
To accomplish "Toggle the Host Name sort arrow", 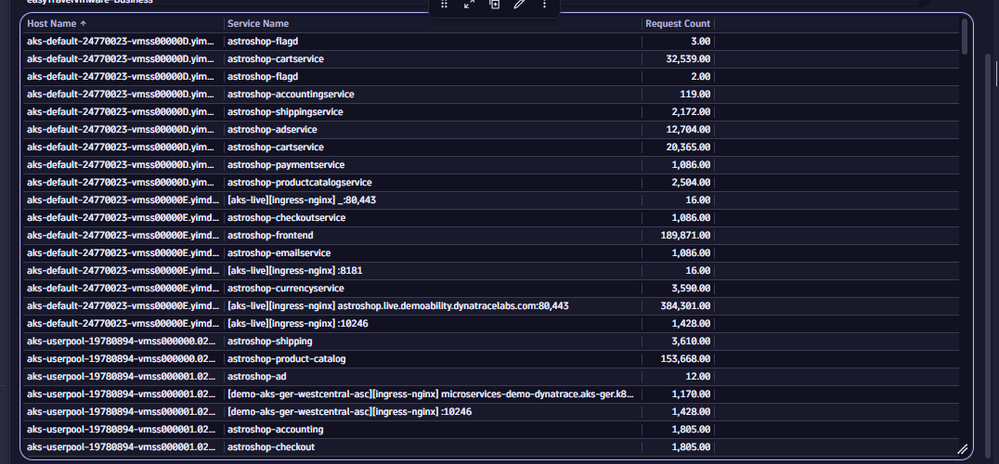I will tap(83, 24).
